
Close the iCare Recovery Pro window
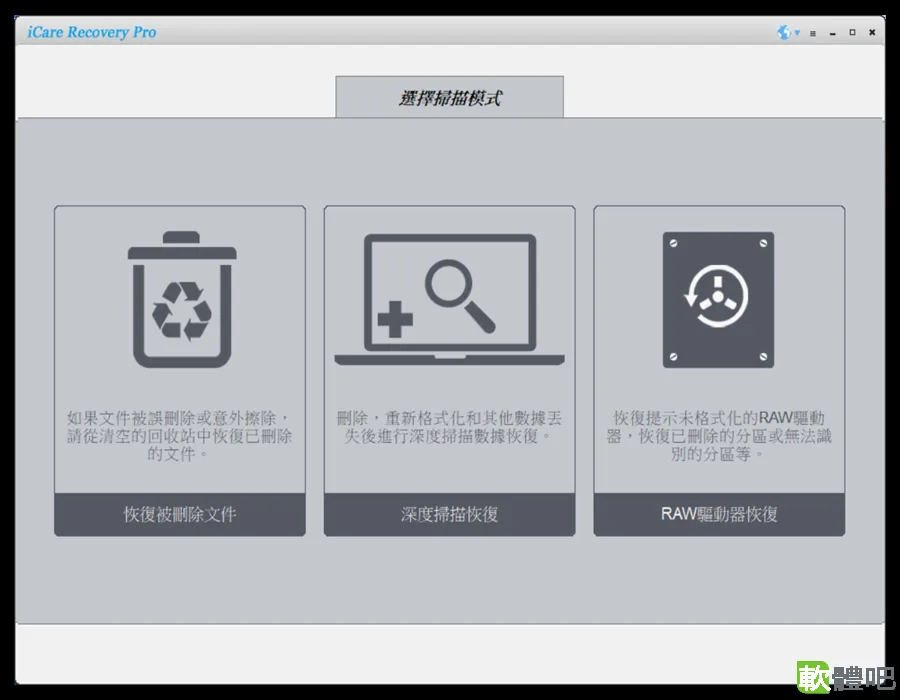872,33
